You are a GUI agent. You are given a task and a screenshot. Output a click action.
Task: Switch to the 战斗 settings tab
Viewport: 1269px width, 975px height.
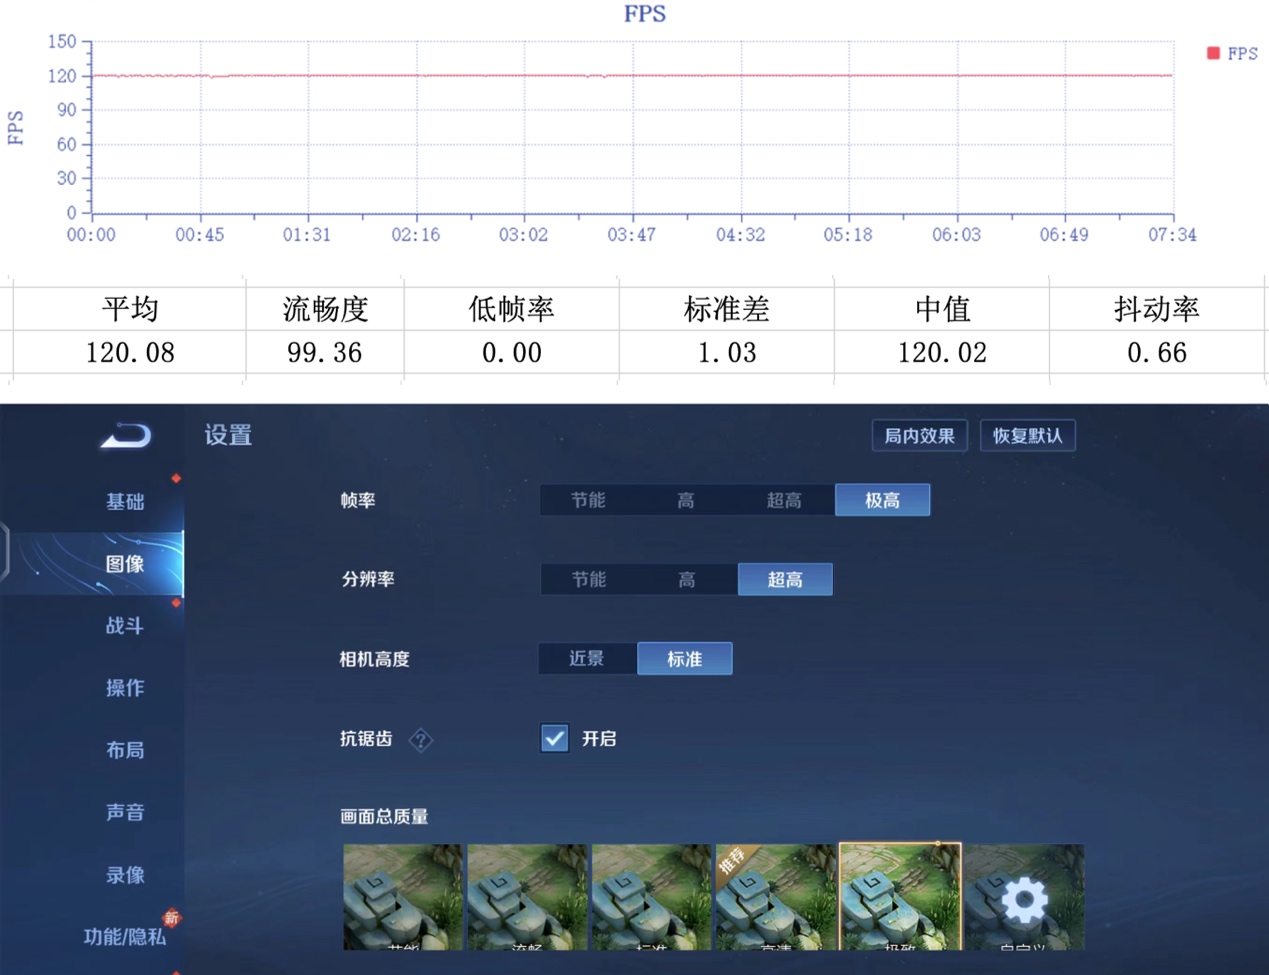(125, 626)
